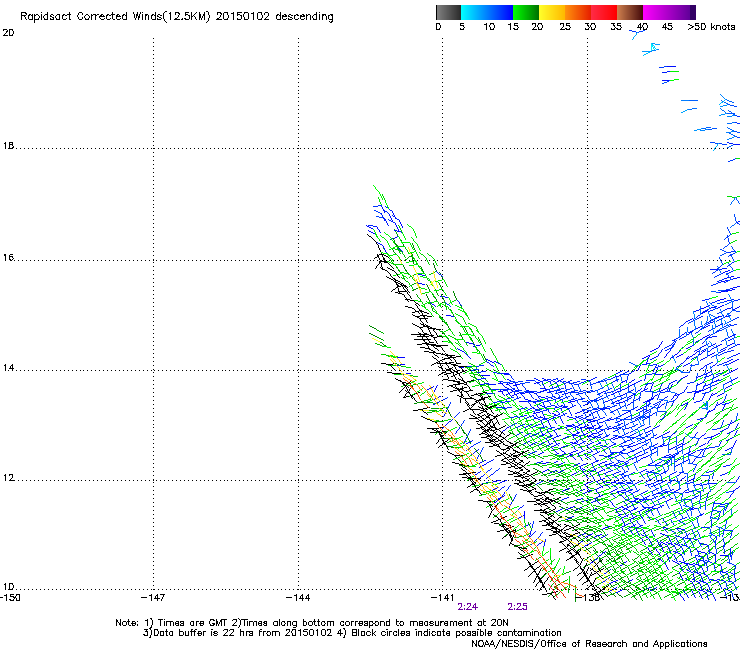Click the '>50 knots' legend label

click(711, 27)
